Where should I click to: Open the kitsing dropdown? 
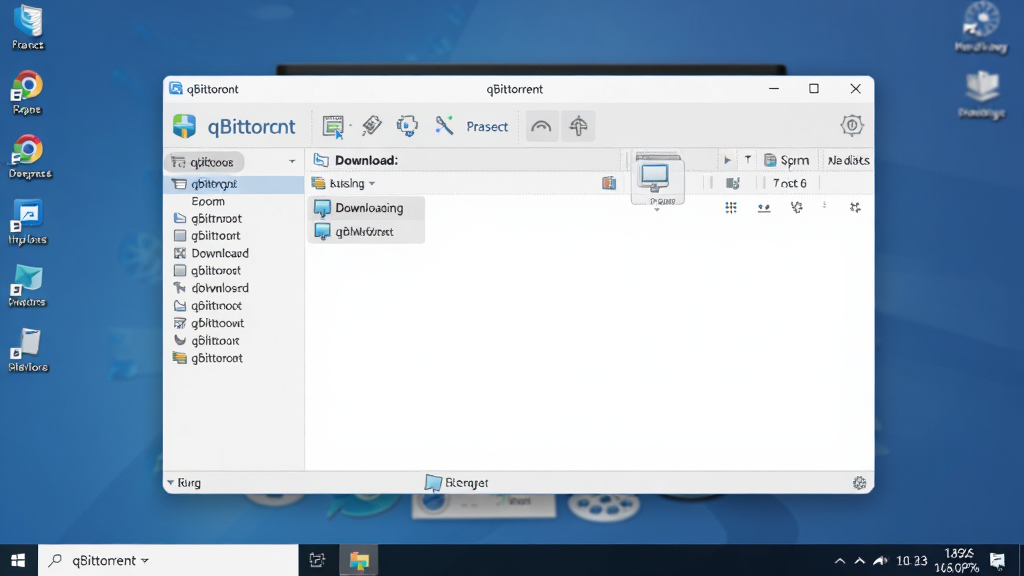[344, 184]
